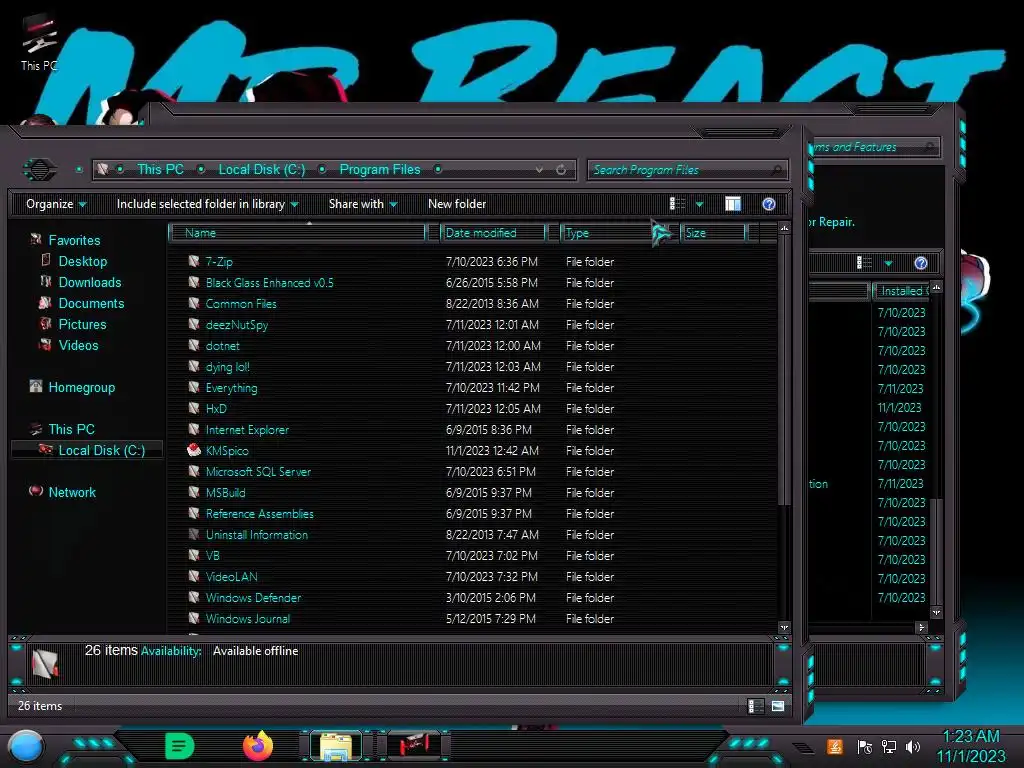Open Desktop in the Favorites list
The width and height of the screenshot is (1024, 768).
coord(82,261)
